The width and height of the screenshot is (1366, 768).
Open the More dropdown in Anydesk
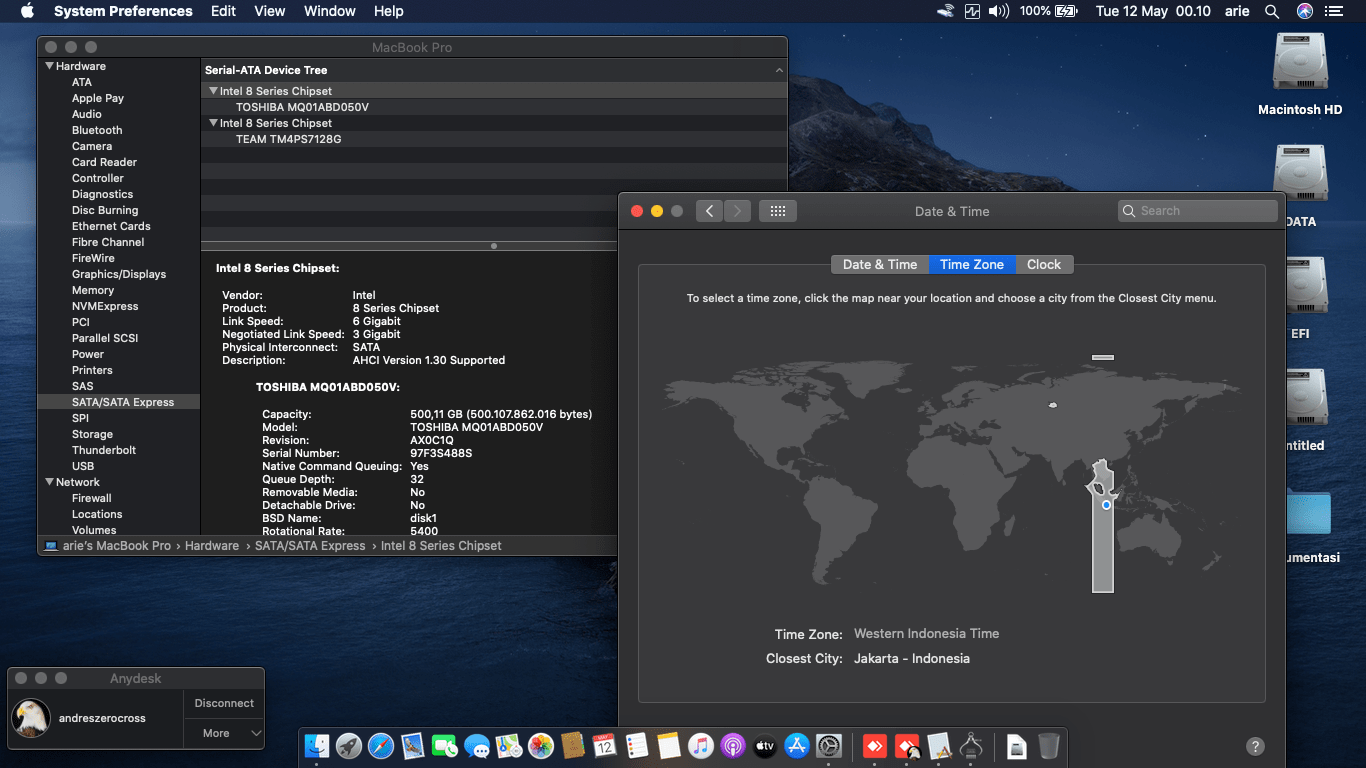(224, 733)
